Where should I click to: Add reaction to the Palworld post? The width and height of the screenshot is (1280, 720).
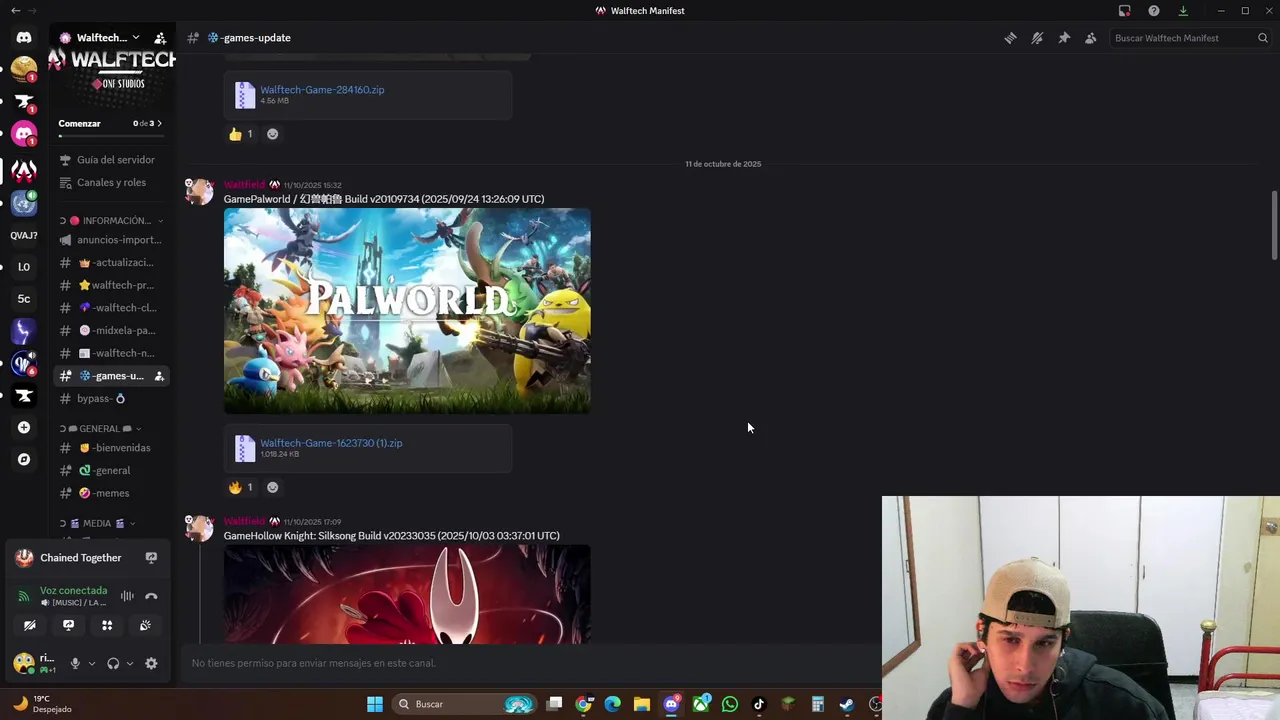272,487
